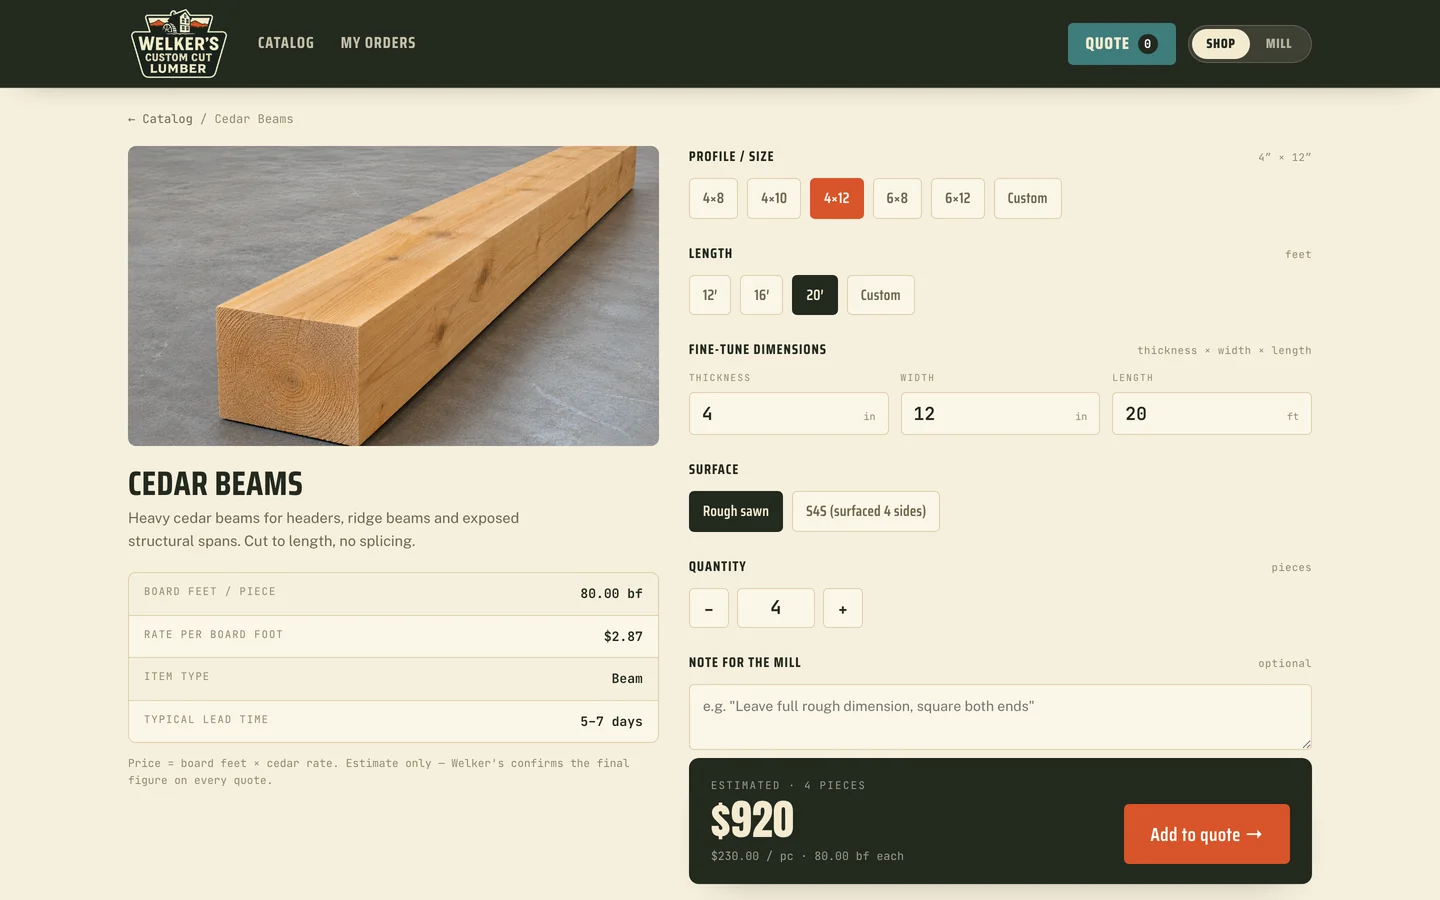The image size is (1440, 900).
Task: Follow the Catalog breadcrumb link
Action: (160, 119)
